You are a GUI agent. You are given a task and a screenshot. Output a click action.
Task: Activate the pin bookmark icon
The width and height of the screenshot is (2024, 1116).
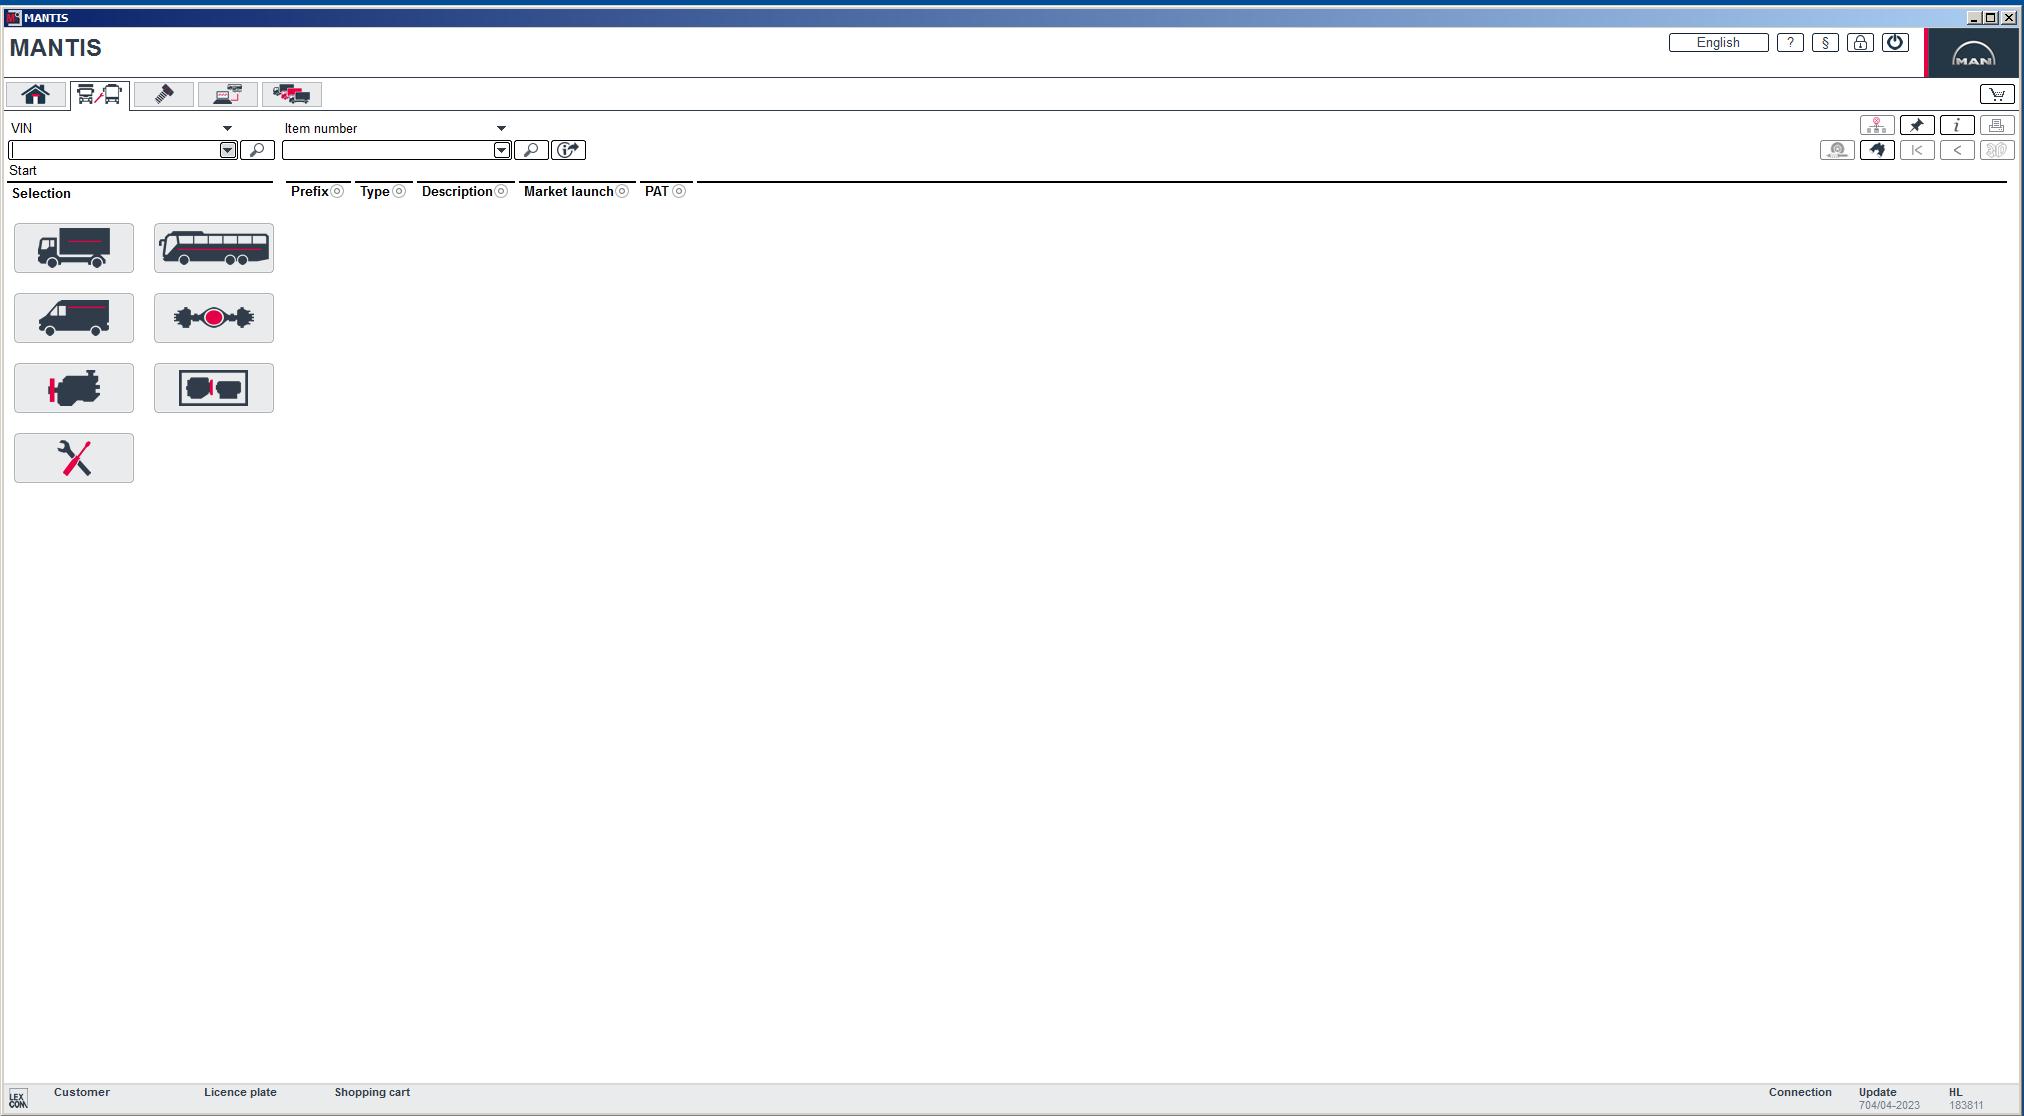click(1916, 124)
